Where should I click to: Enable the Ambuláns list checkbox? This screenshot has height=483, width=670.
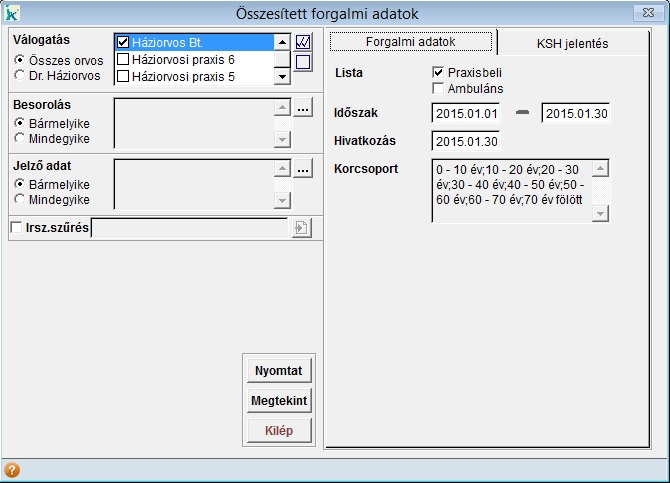click(438, 89)
